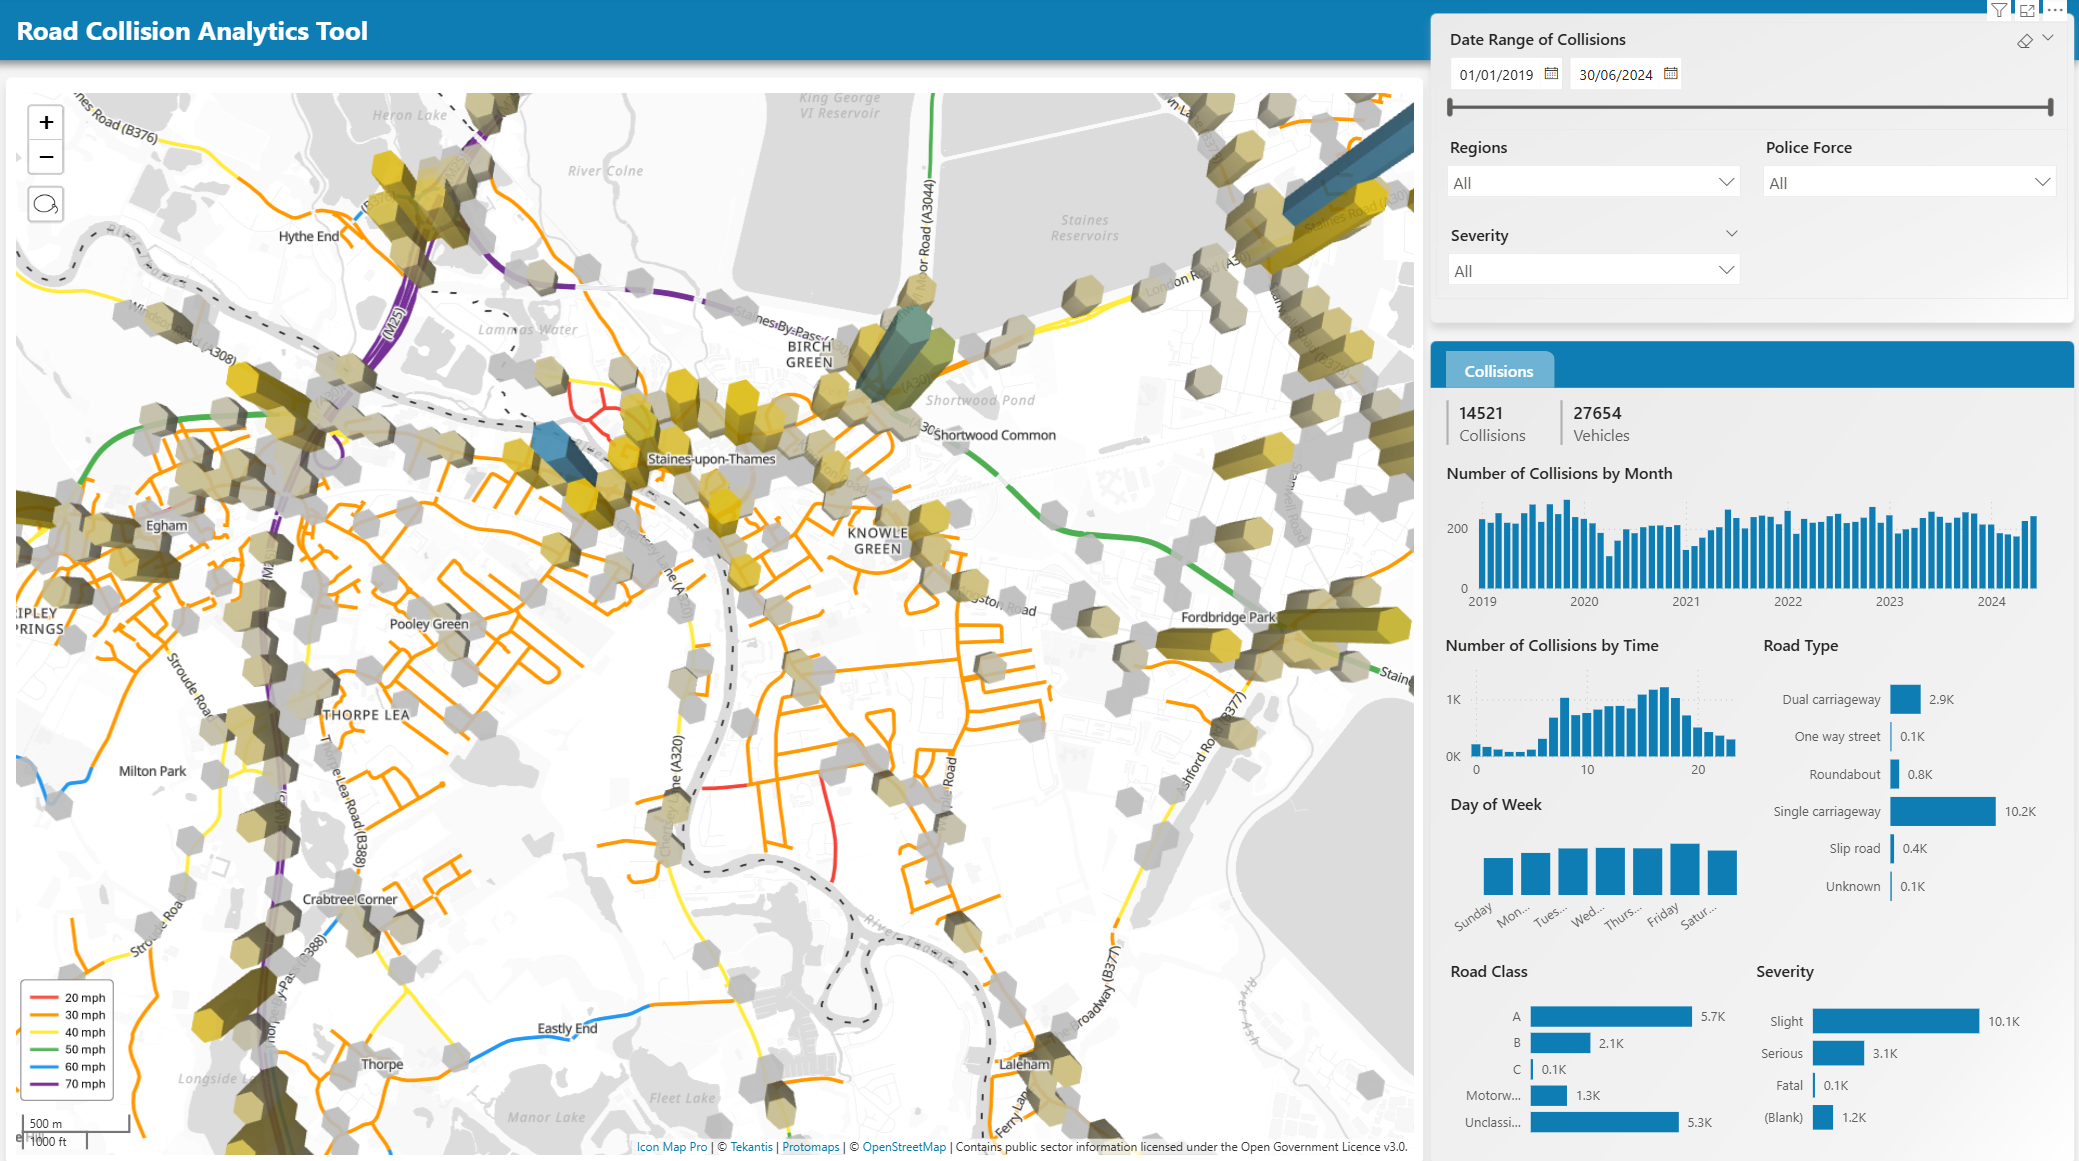
Task: Zoom out on the map
Action: (x=46, y=157)
